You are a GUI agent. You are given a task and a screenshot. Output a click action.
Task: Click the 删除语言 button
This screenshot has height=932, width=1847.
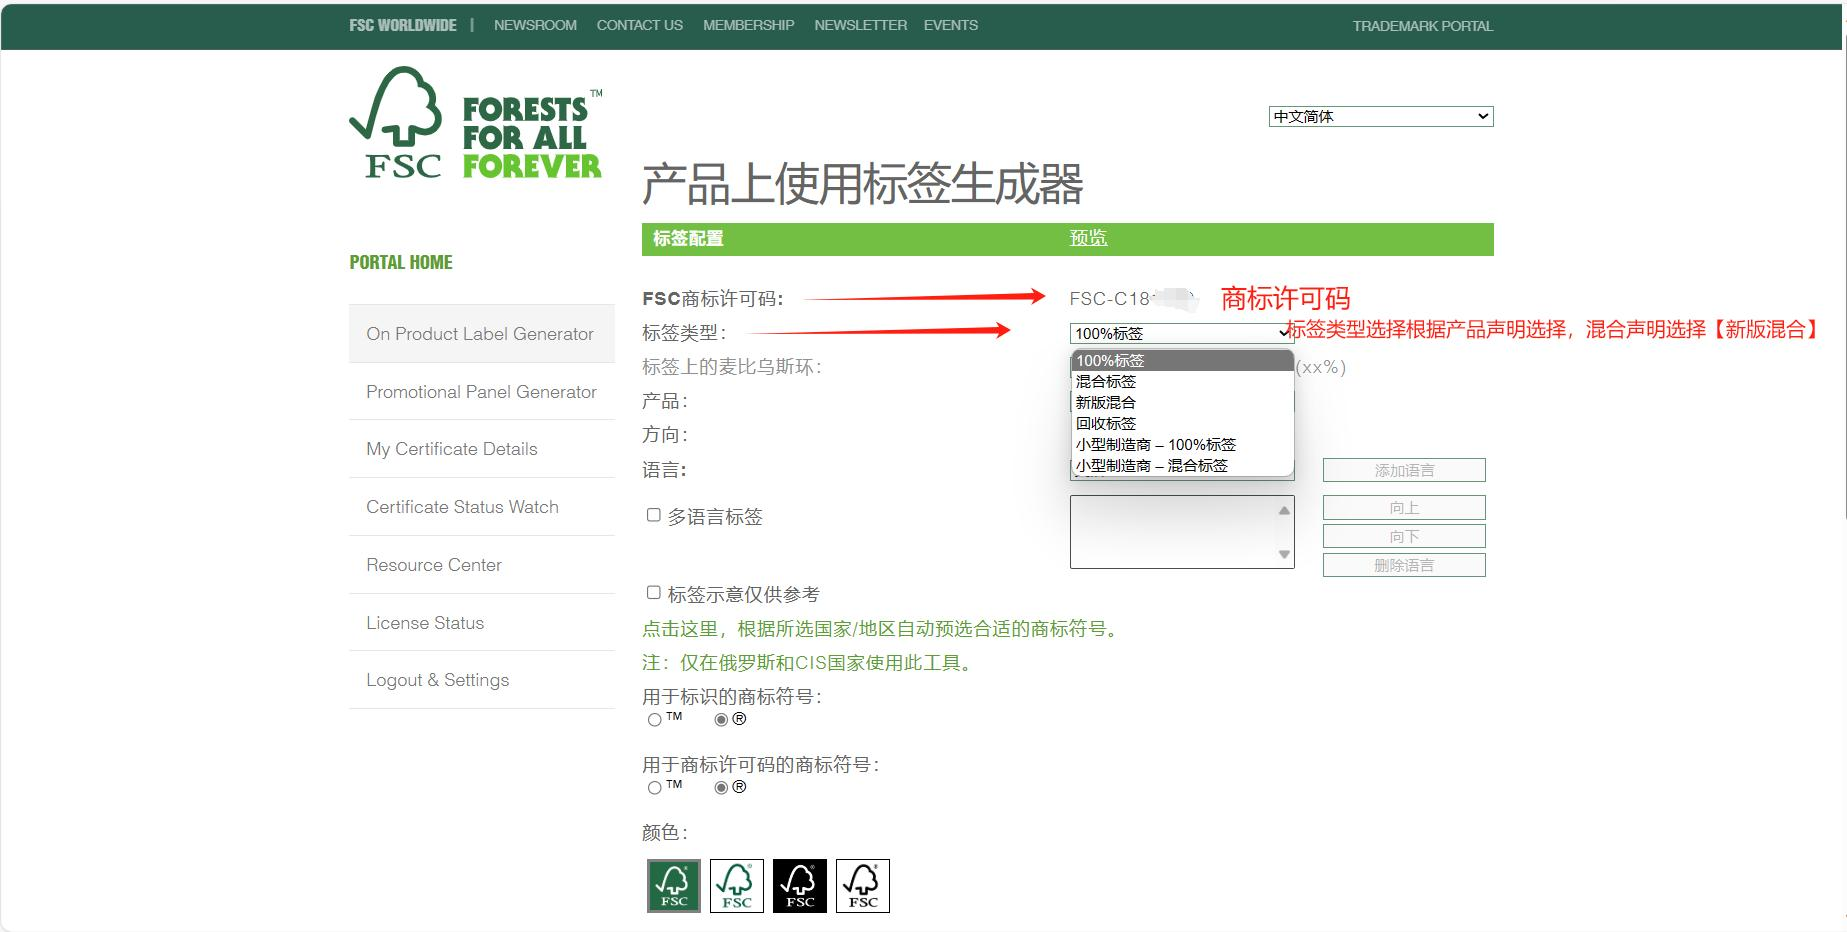(x=1404, y=565)
